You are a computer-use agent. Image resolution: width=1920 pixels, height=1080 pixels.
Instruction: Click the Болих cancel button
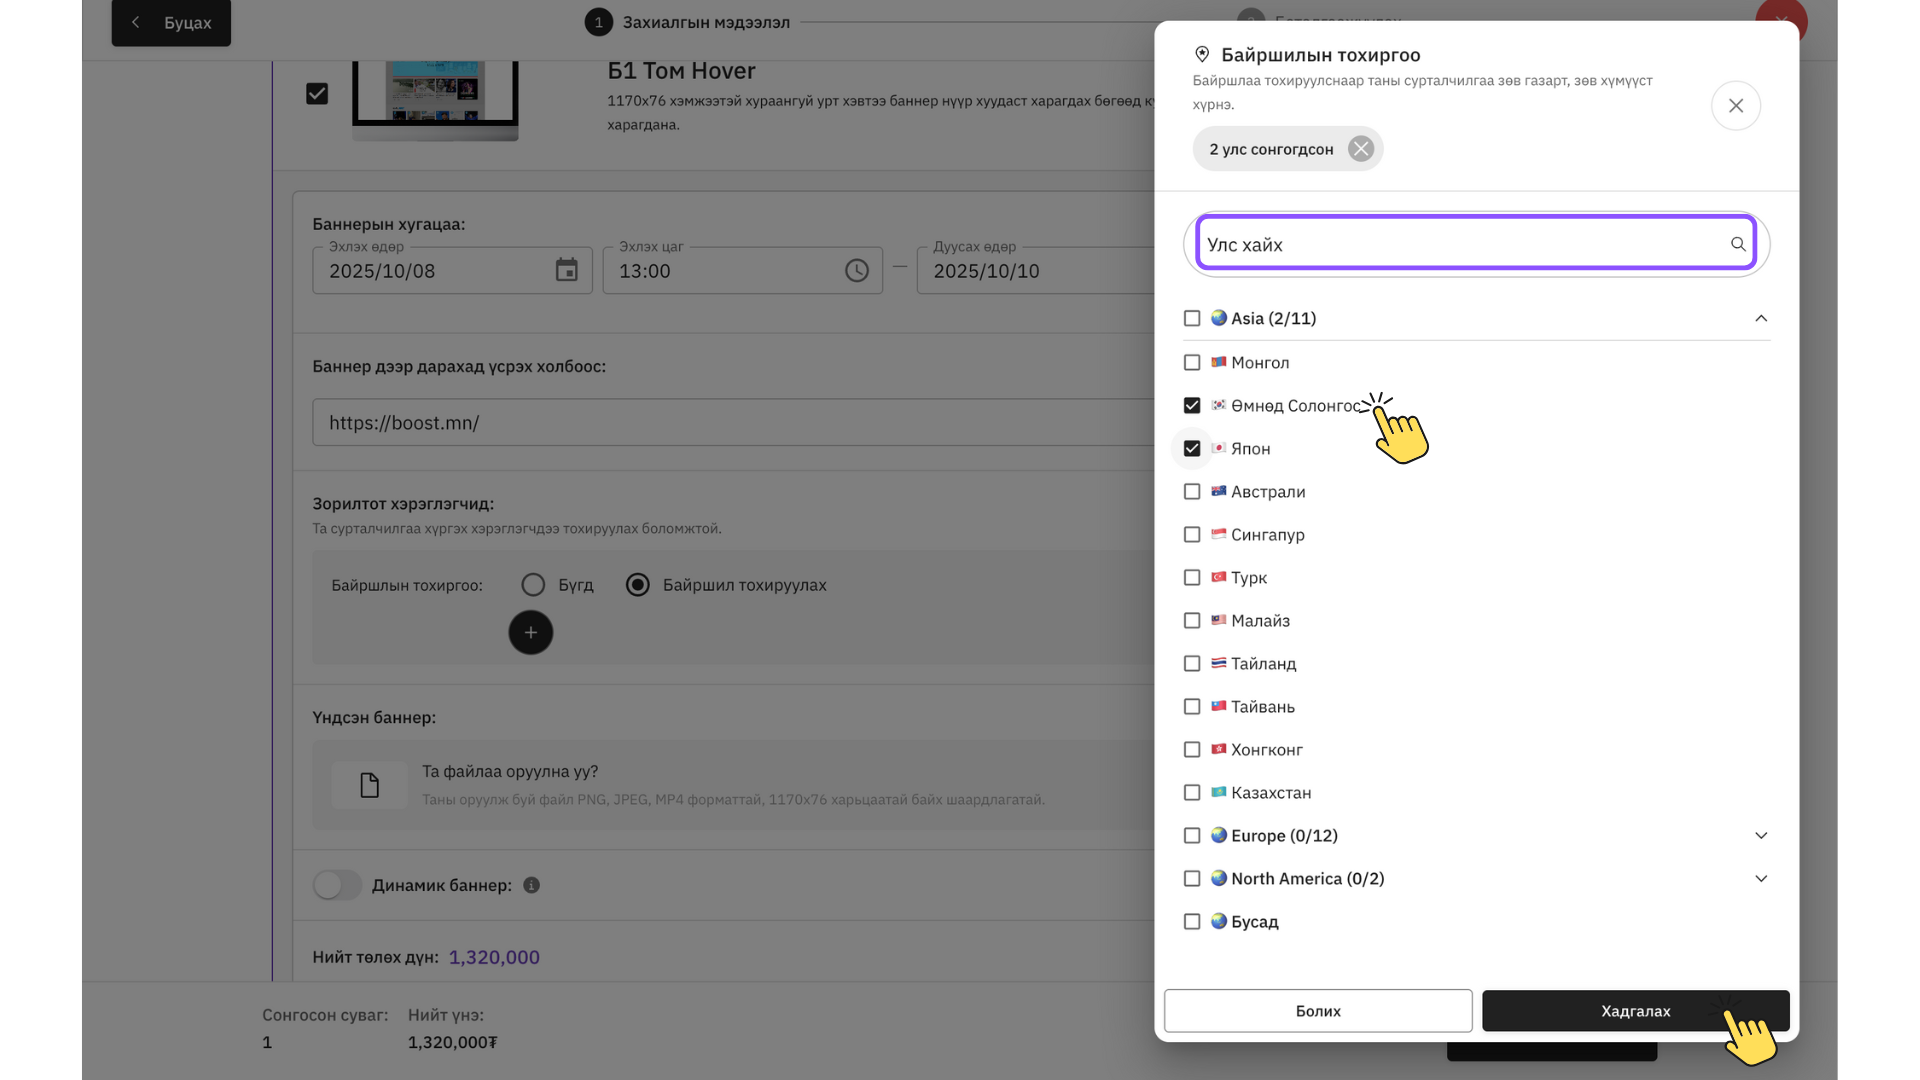coord(1317,1011)
